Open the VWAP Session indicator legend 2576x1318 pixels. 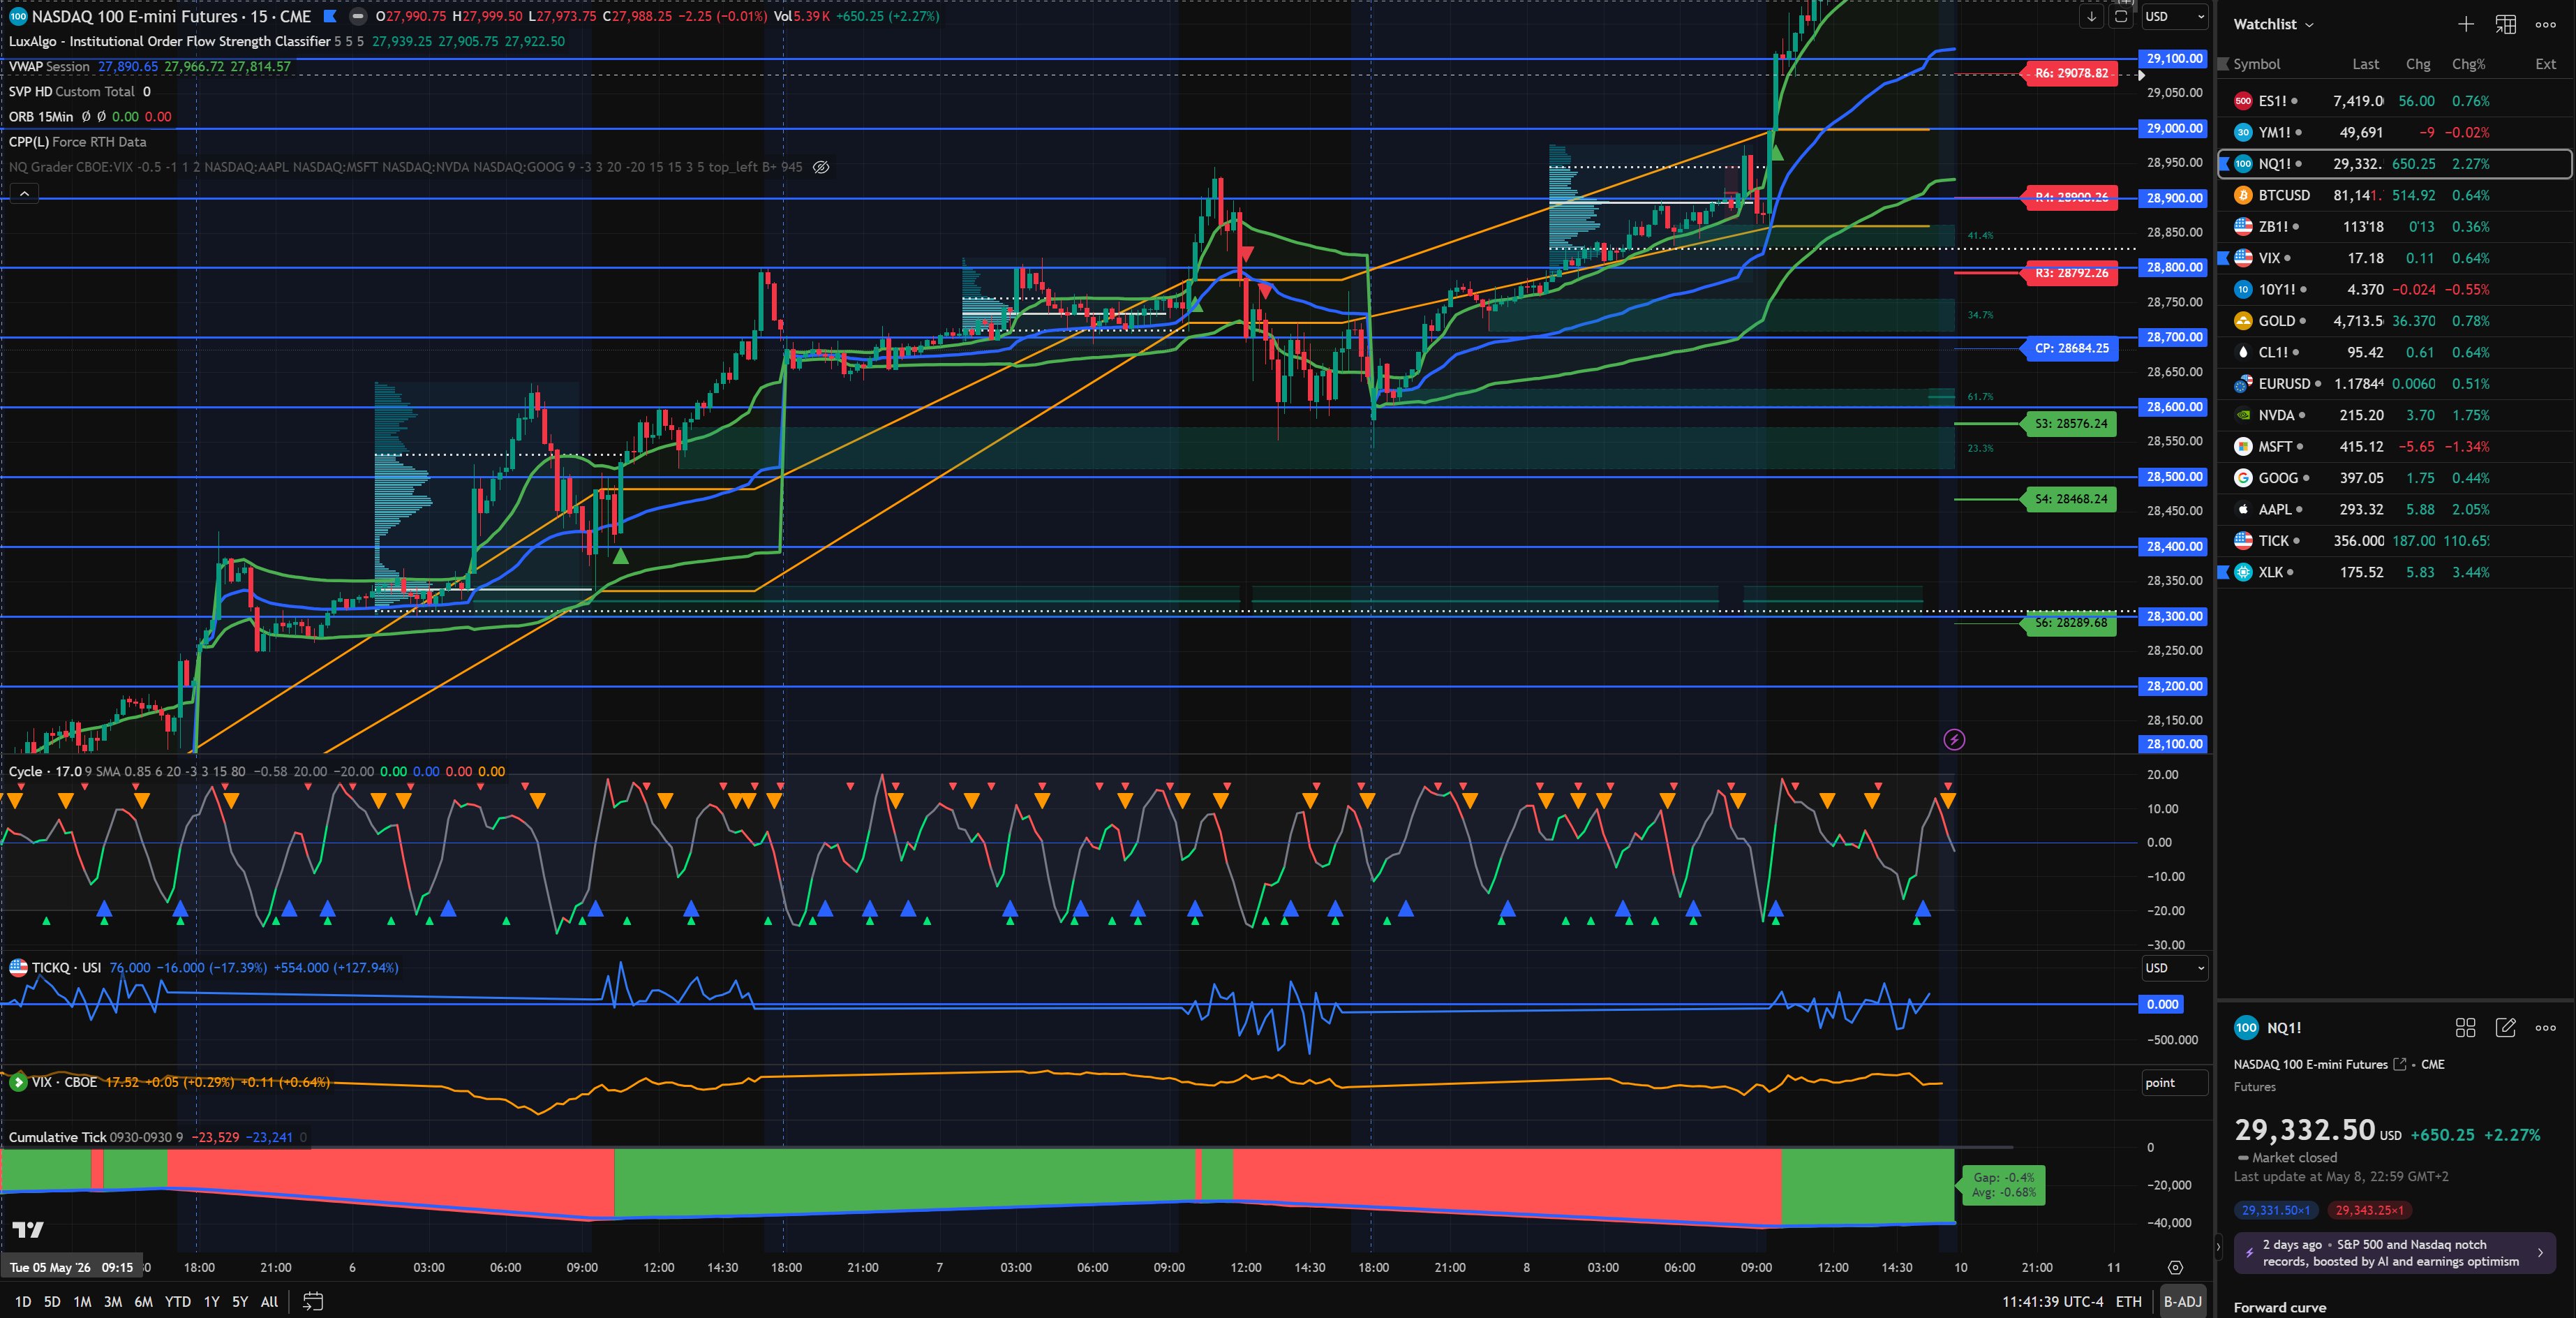[49, 66]
